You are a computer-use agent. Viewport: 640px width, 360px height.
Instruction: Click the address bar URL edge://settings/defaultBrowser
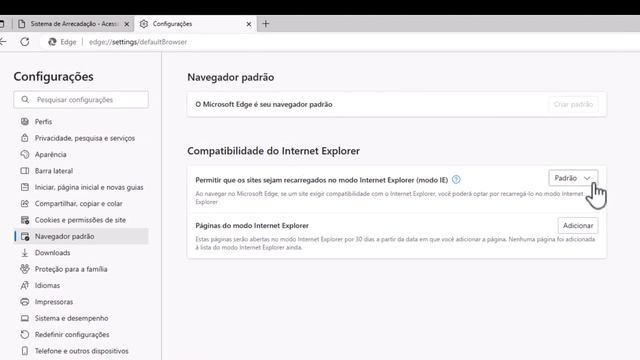138,42
